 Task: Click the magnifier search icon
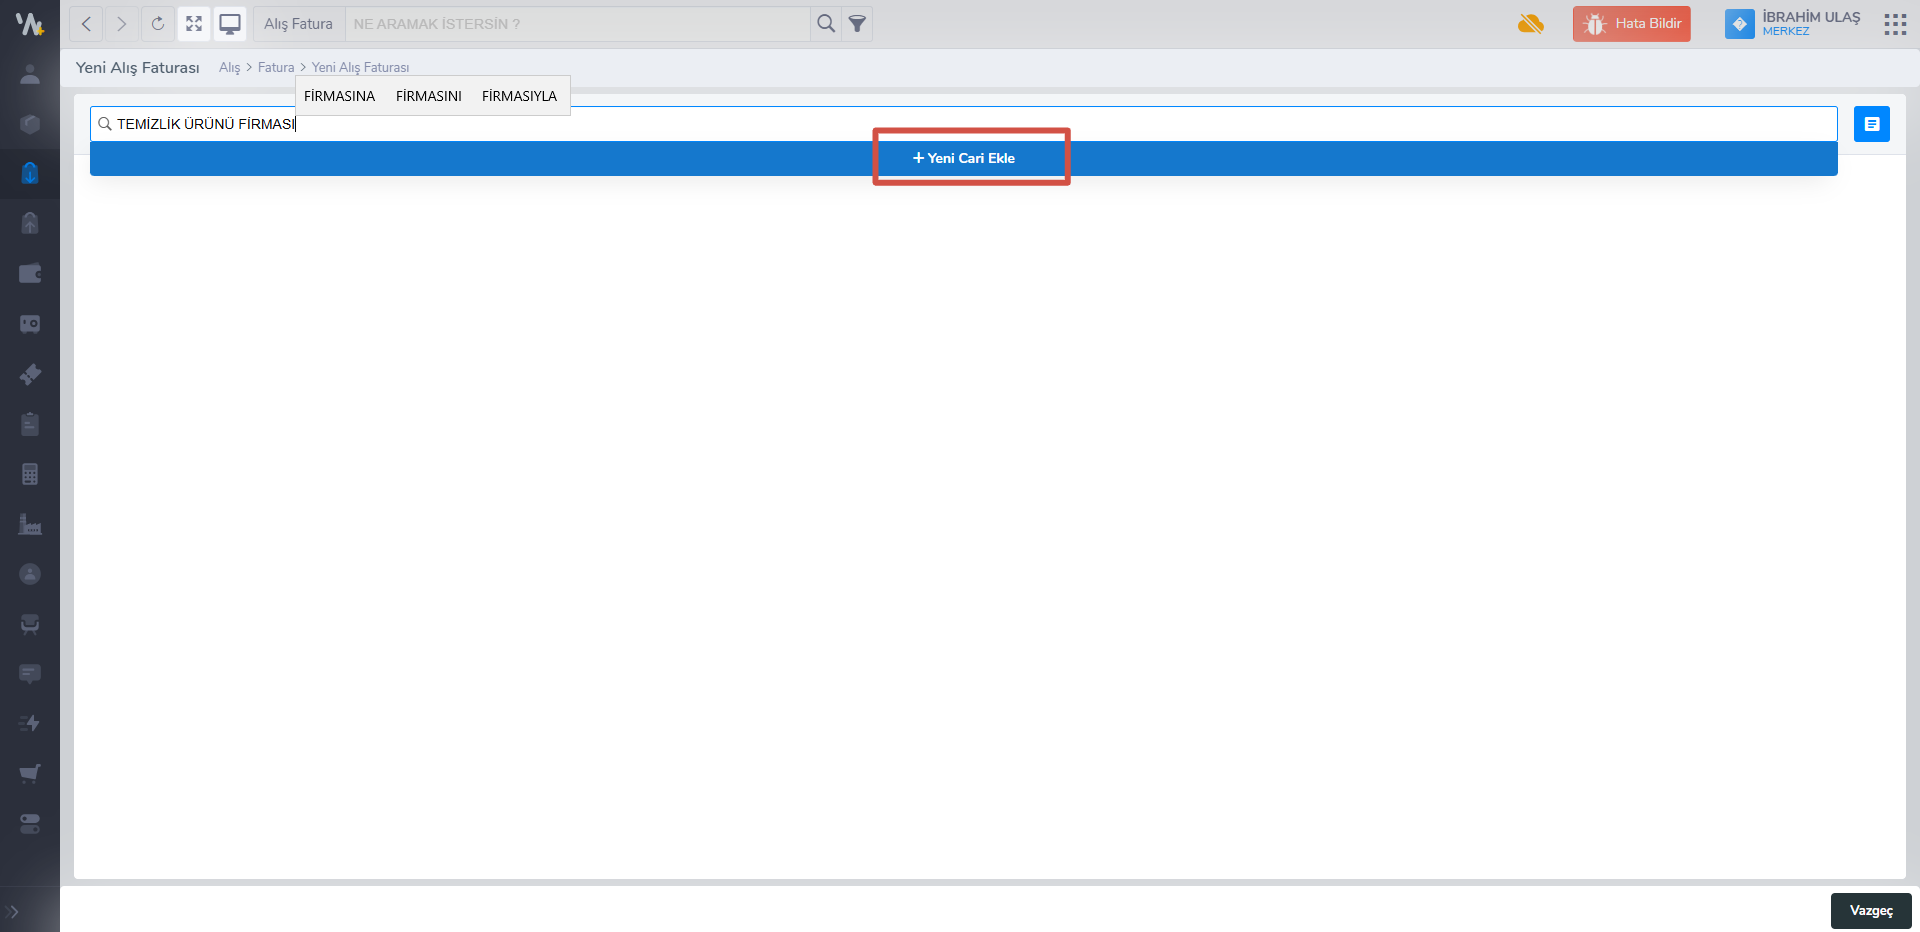825,24
